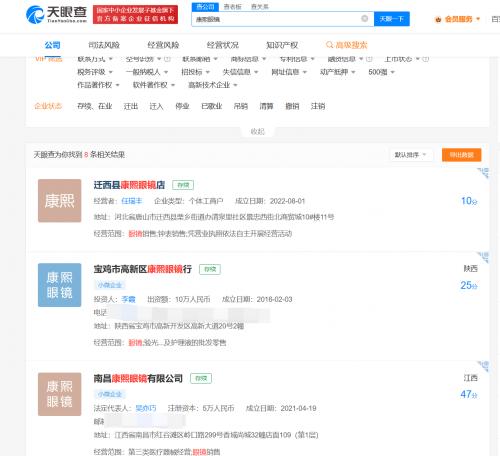Switch to 查老板 search tab
500x456 pixels.
click(x=232, y=7)
